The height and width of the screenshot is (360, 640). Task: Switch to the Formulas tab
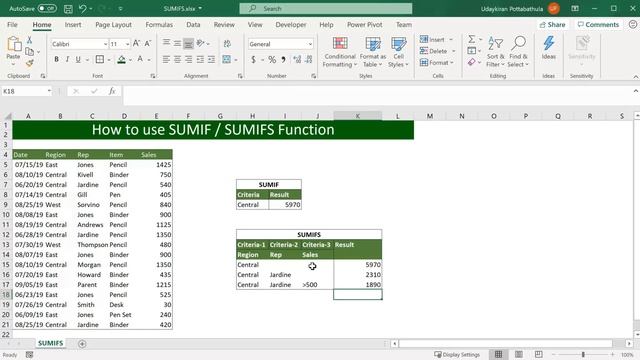point(159,24)
